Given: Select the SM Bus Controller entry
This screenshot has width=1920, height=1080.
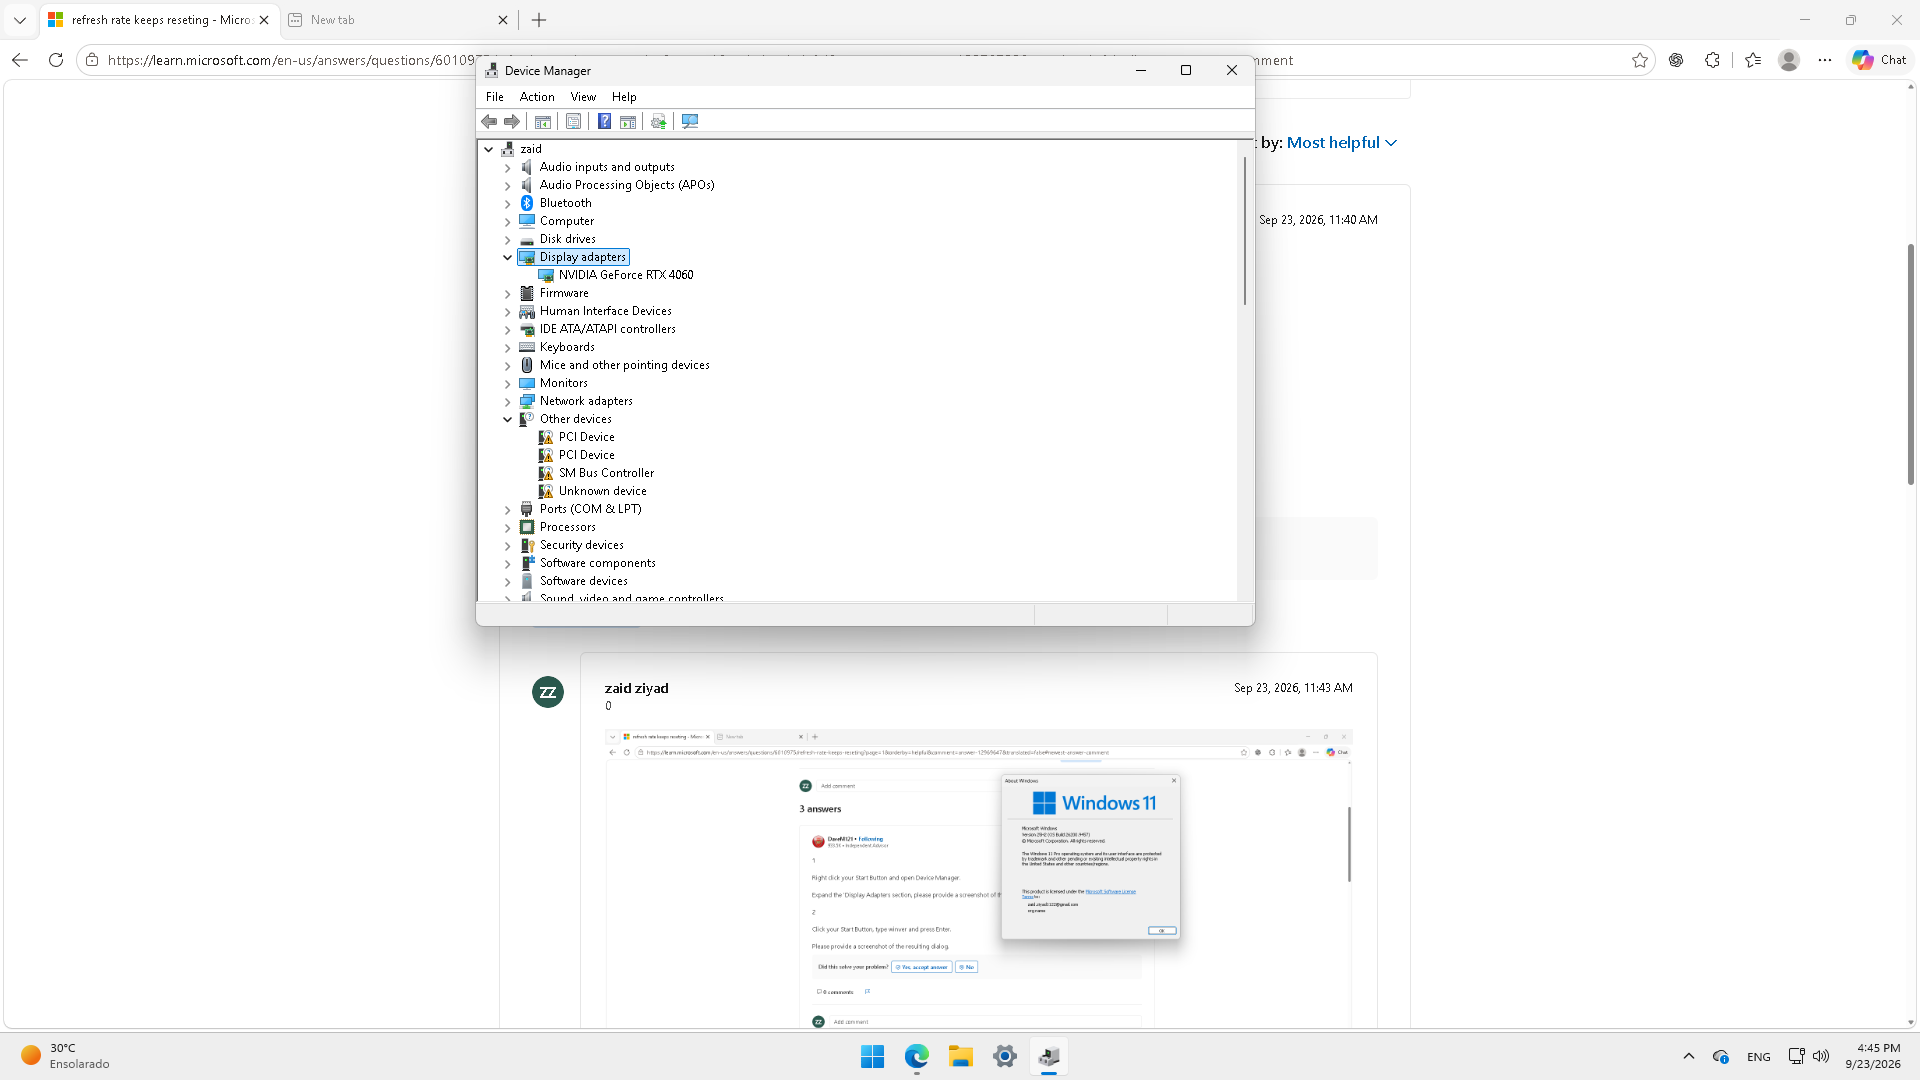Looking at the screenshot, I should [606, 473].
